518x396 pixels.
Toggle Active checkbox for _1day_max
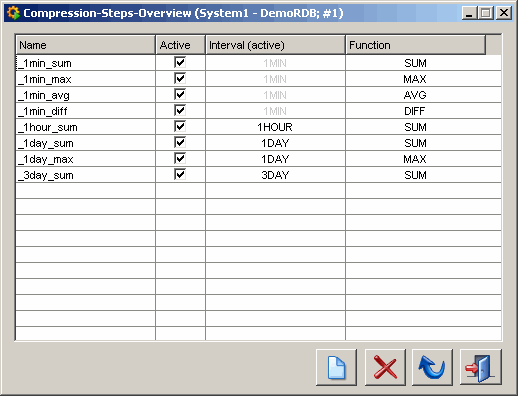coord(180,158)
